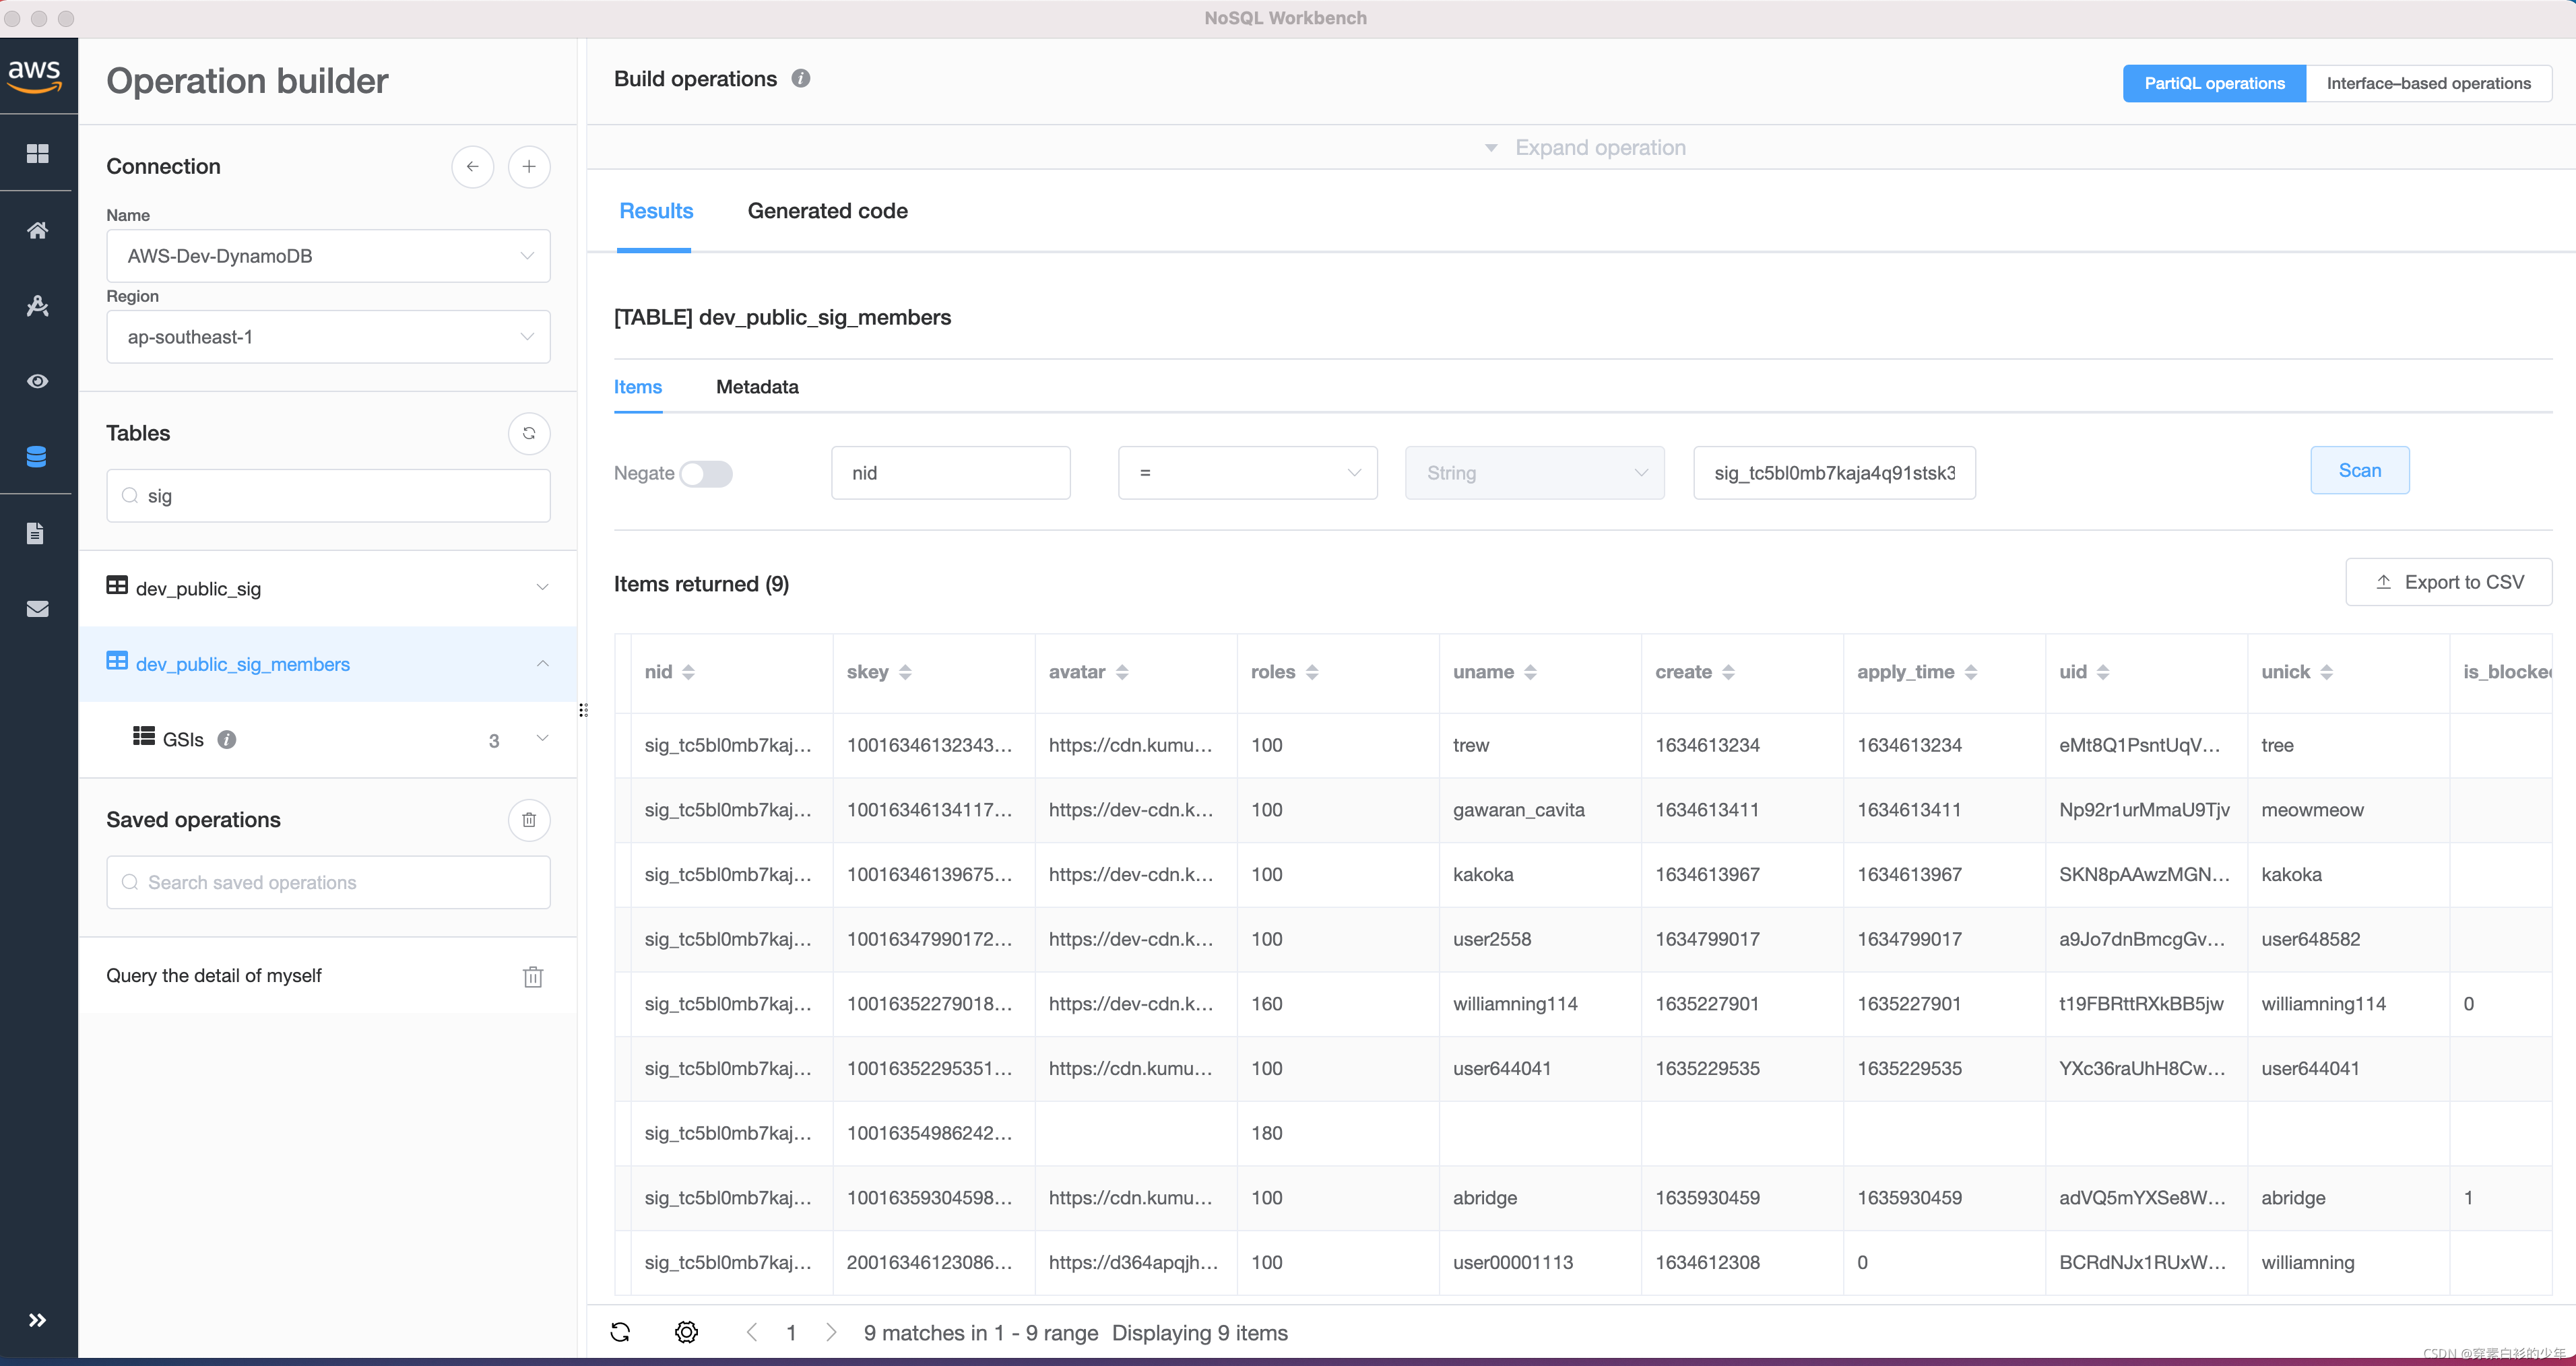Image resolution: width=2576 pixels, height=1366 pixels.
Task: Add a new connection with plus icon
Action: [x=528, y=166]
